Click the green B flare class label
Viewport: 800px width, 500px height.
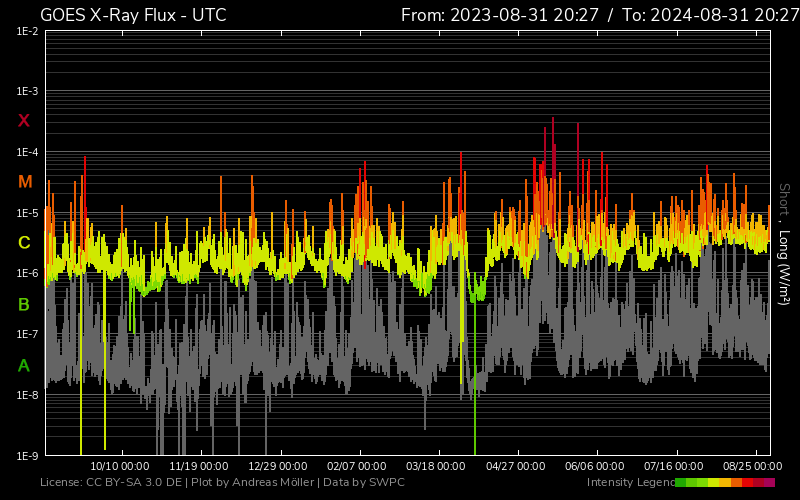coord(24,304)
